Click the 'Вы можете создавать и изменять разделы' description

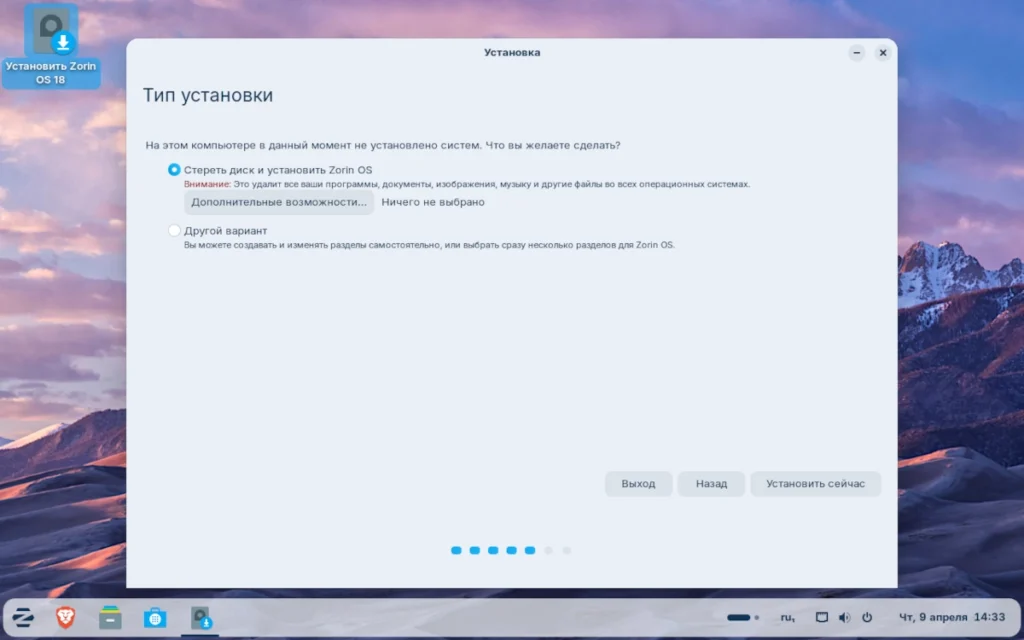tap(429, 245)
